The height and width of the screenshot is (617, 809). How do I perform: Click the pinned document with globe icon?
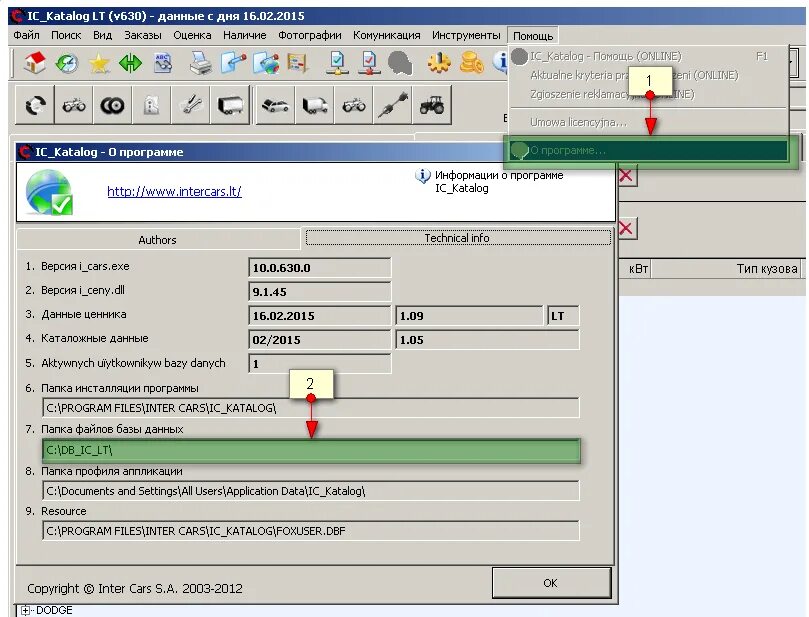coord(265,63)
